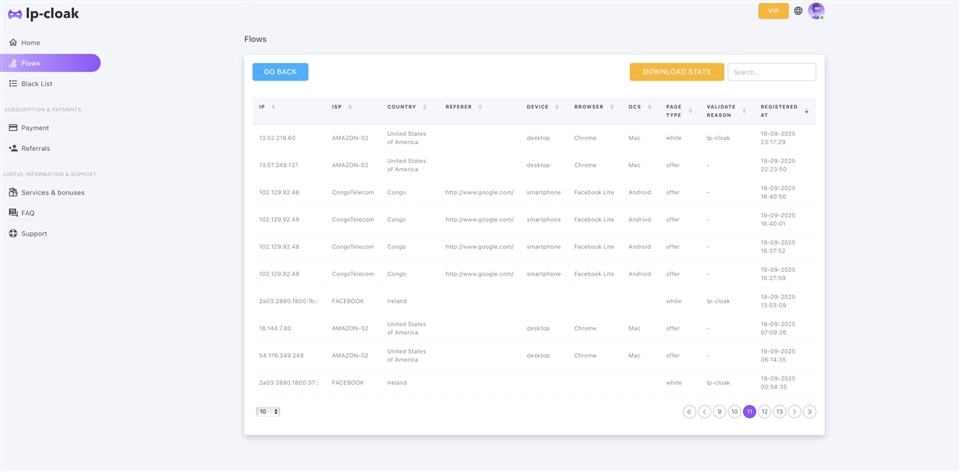This screenshot has height=472, width=960.
Task: Open the language globe icon
Action: (798, 11)
